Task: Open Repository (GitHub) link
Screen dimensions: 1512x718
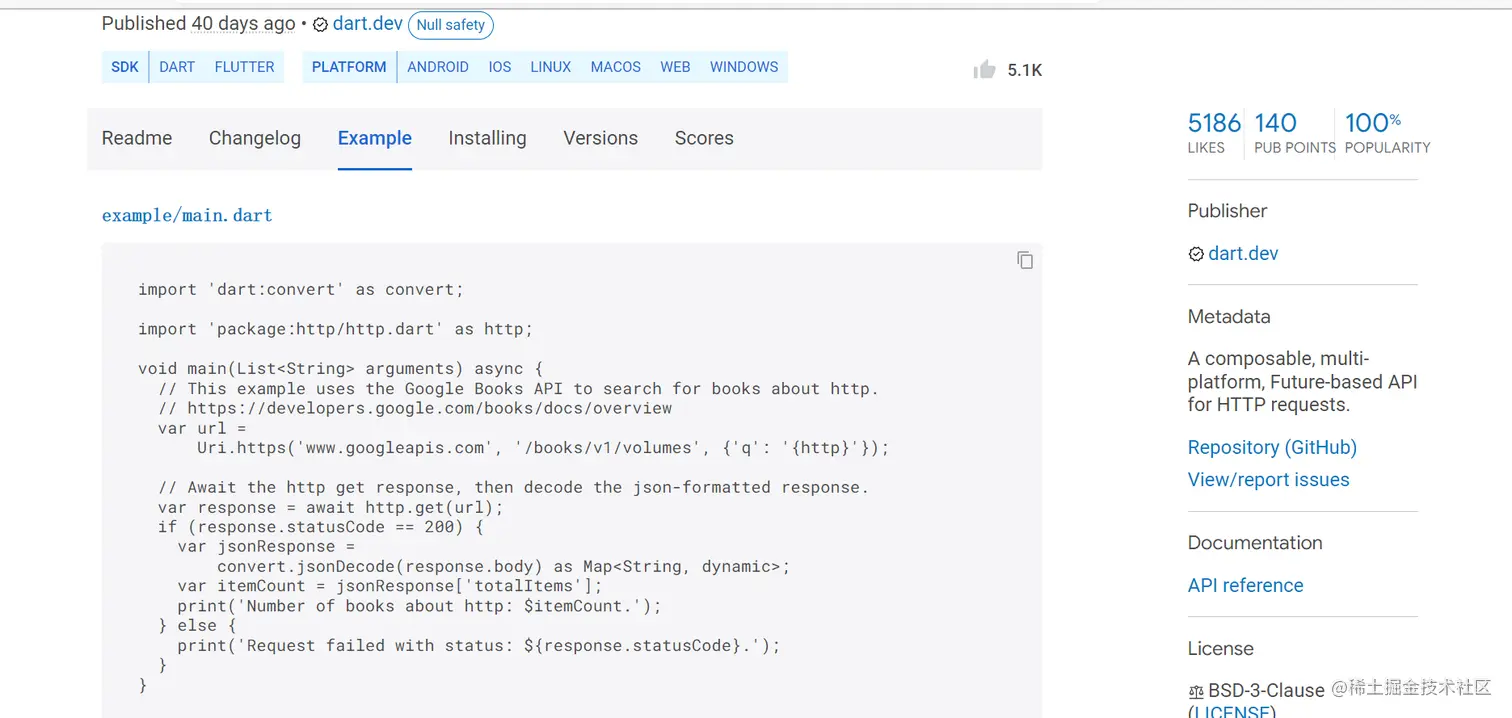Action: 1272,447
